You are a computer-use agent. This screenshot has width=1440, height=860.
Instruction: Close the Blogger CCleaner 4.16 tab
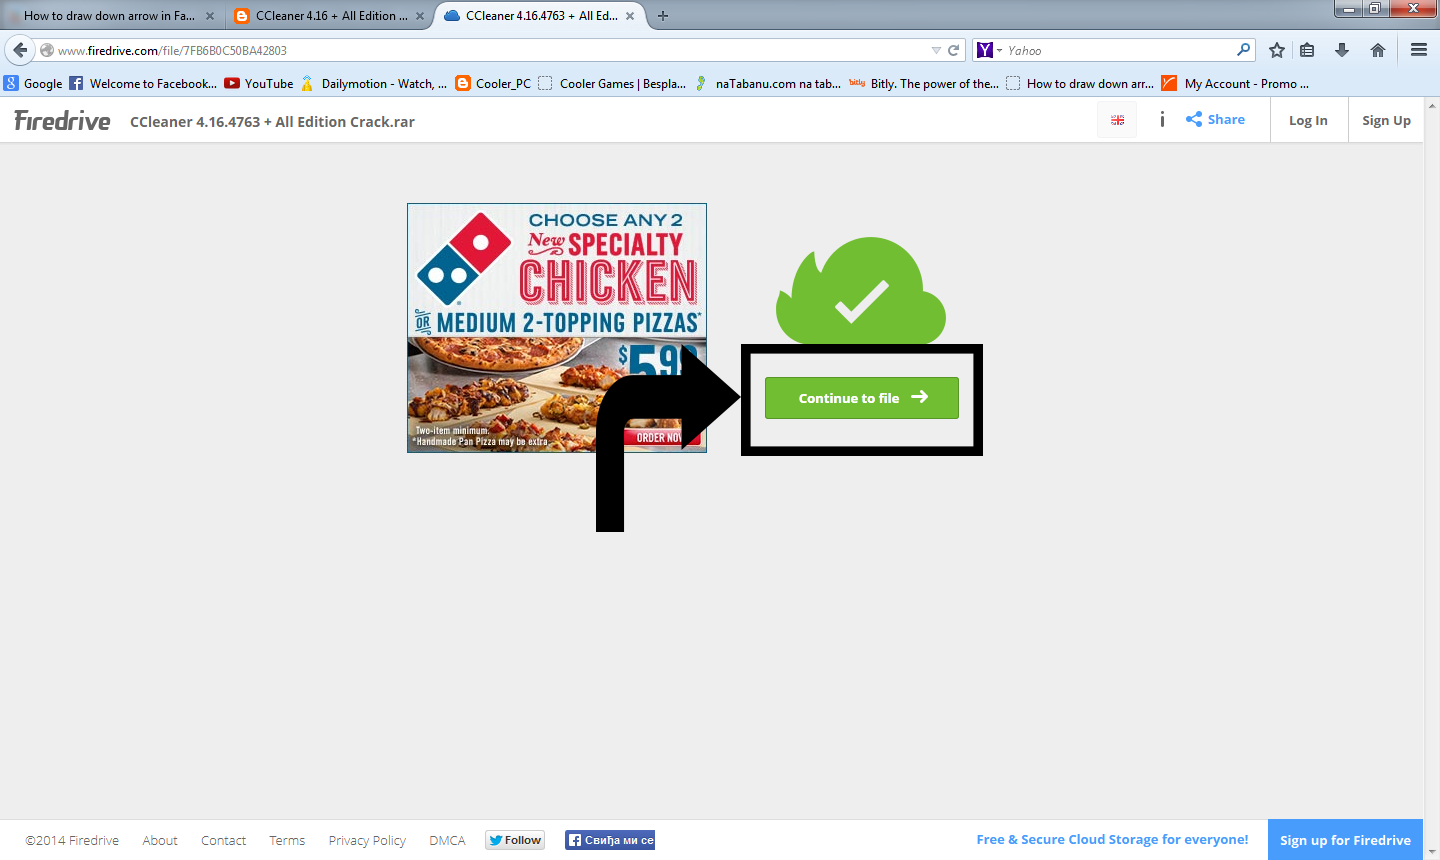click(x=420, y=16)
